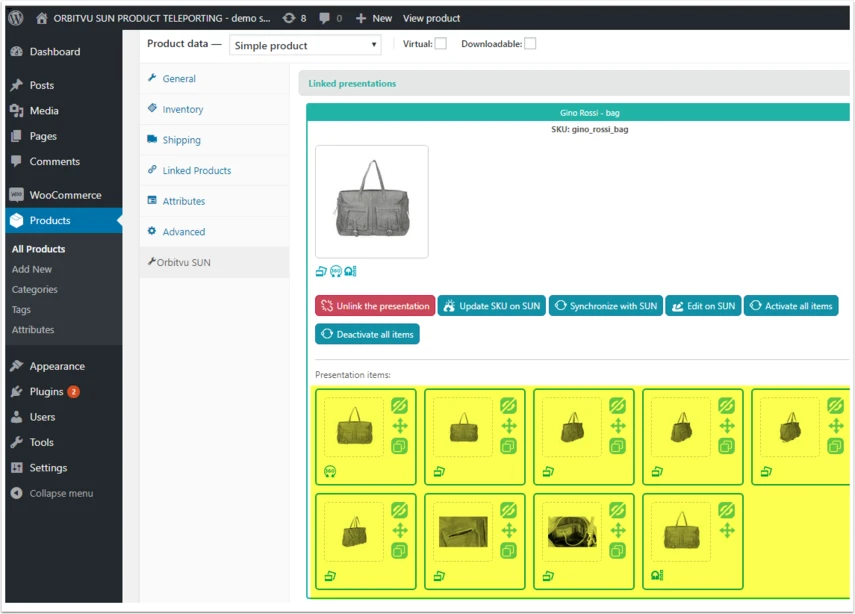
Task: Toggle activation icon on first presentation item
Action: pos(400,406)
